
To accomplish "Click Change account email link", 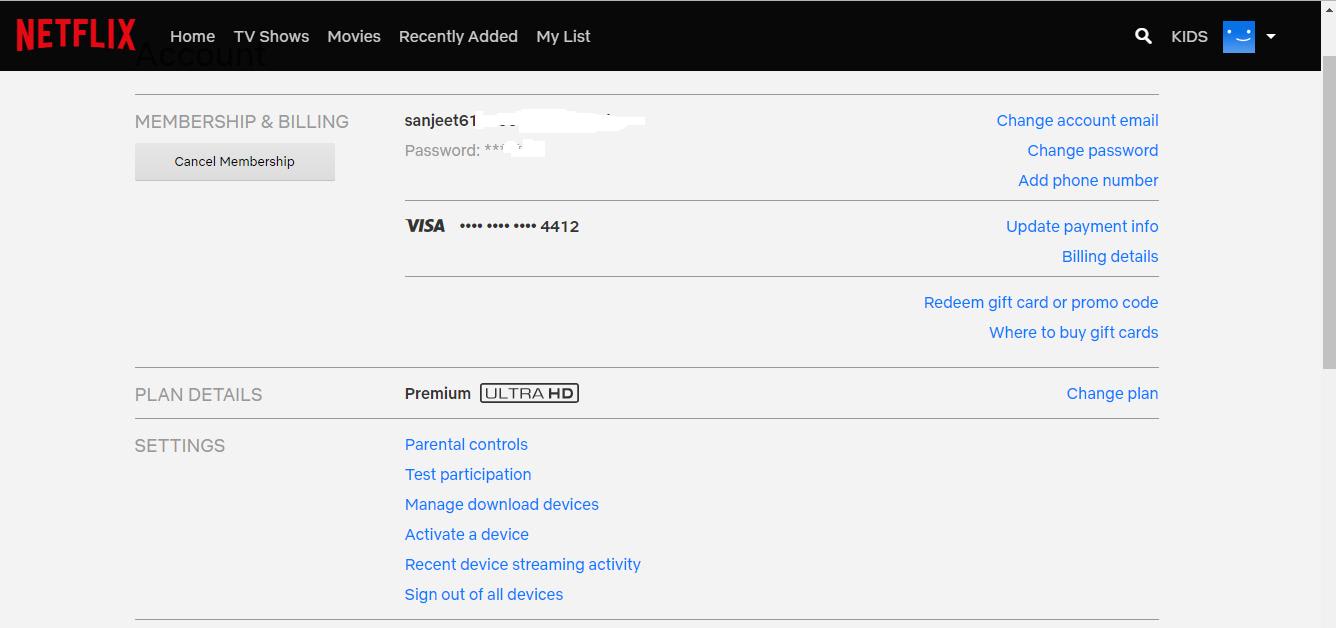I will tap(1077, 120).
